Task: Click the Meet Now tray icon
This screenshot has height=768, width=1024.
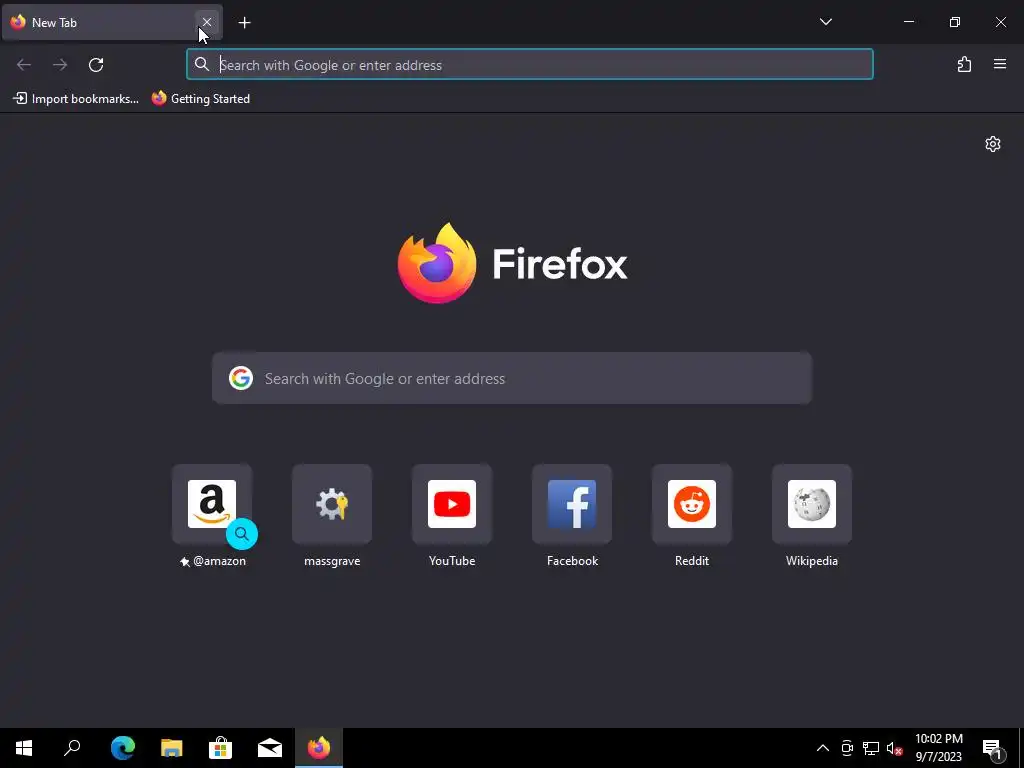Action: (x=847, y=748)
